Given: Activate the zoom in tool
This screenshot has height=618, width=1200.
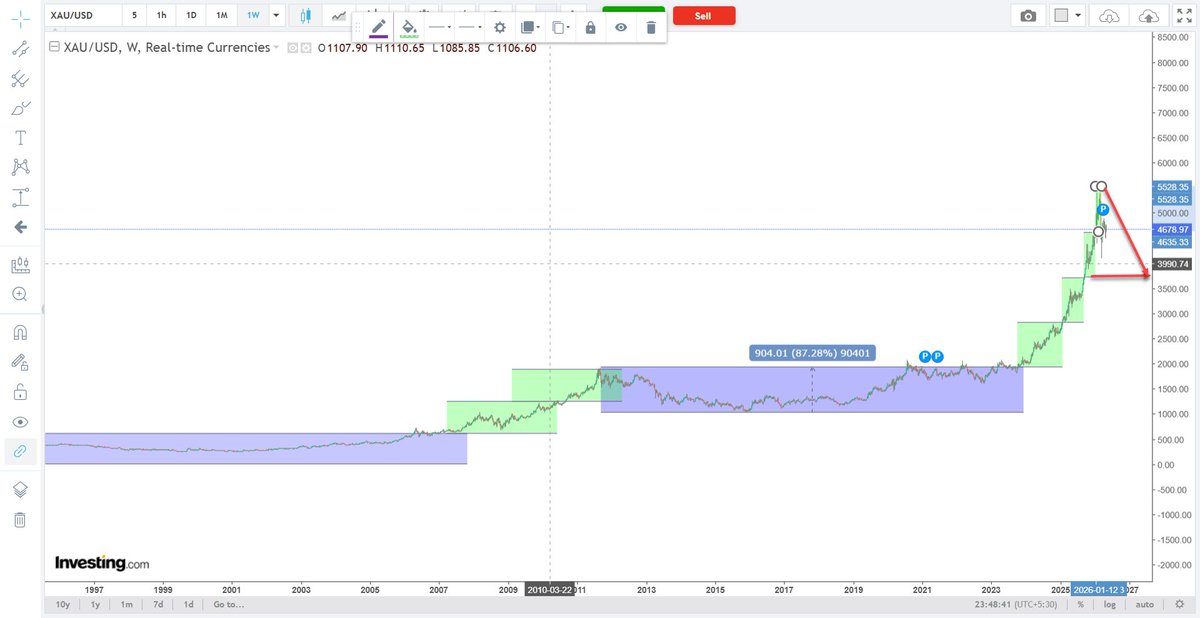Looking at the screenshot, I should pos(20,294).
